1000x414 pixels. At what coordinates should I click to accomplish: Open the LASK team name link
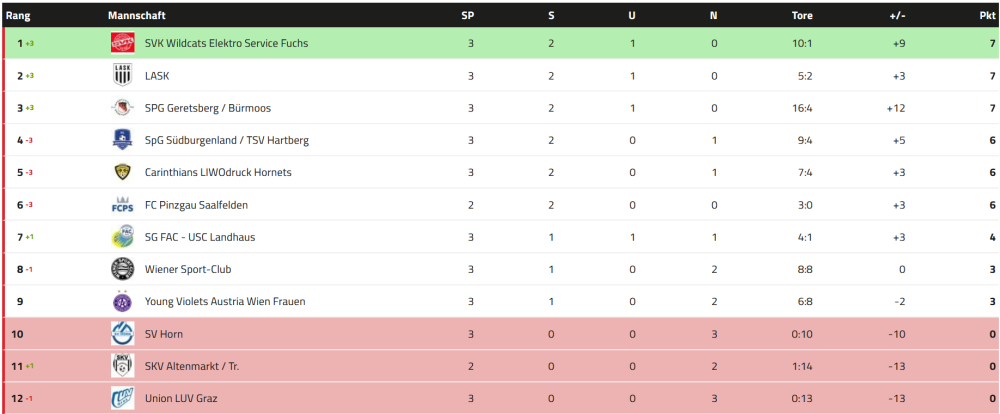(x=157, y=76)
